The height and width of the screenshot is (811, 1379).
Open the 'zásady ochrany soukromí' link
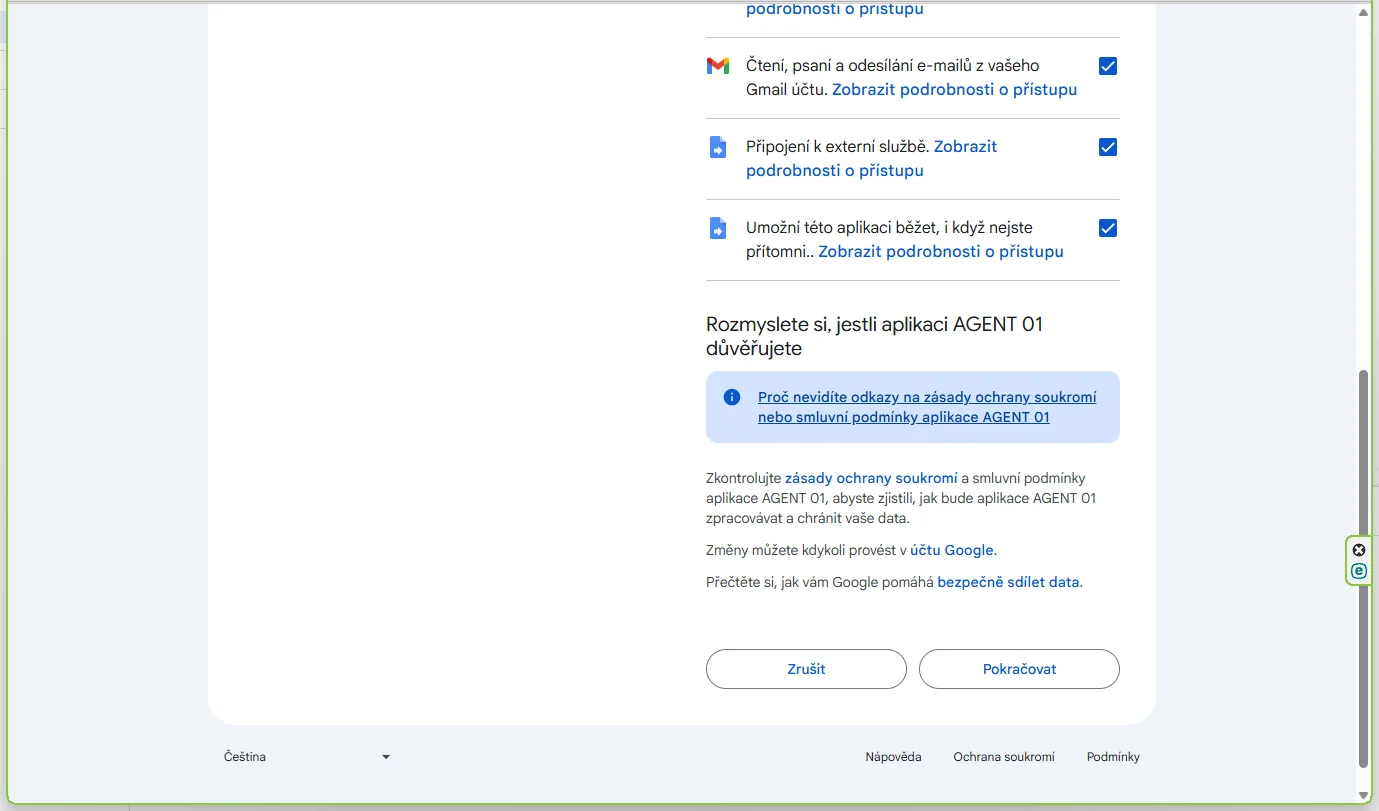871,478
